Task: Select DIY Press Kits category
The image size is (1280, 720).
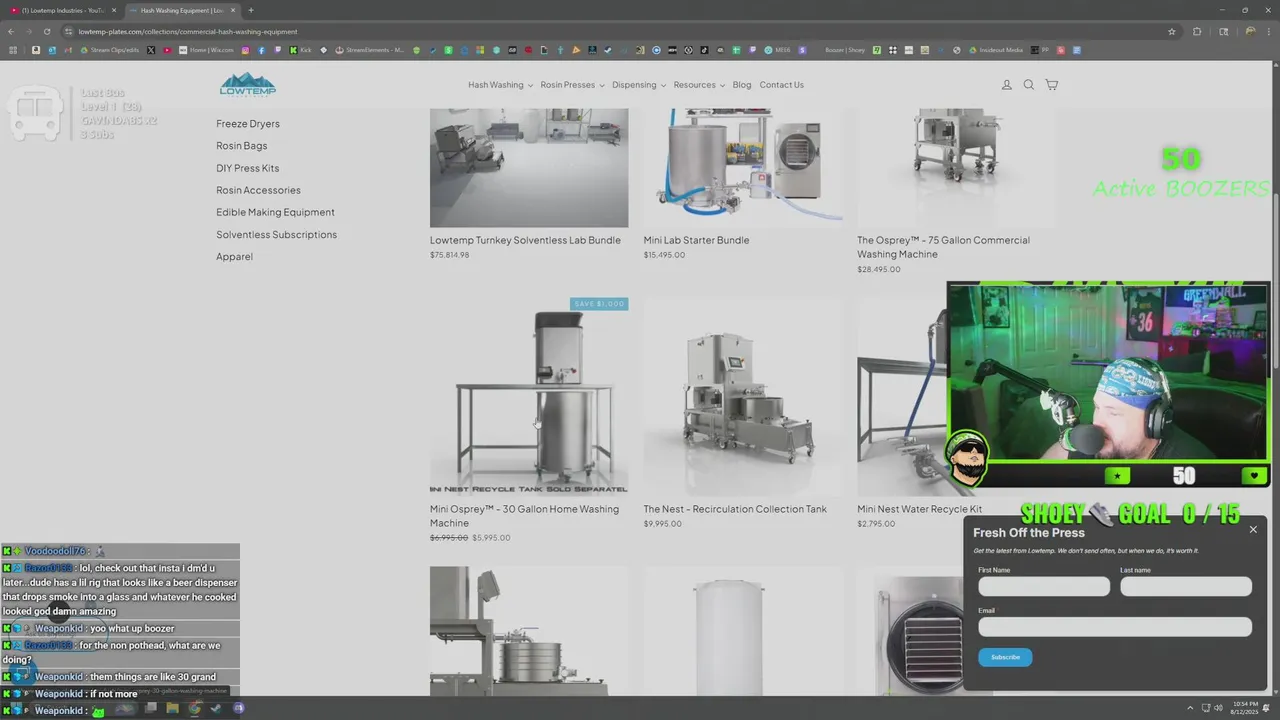Action: [x=248, y=168]
